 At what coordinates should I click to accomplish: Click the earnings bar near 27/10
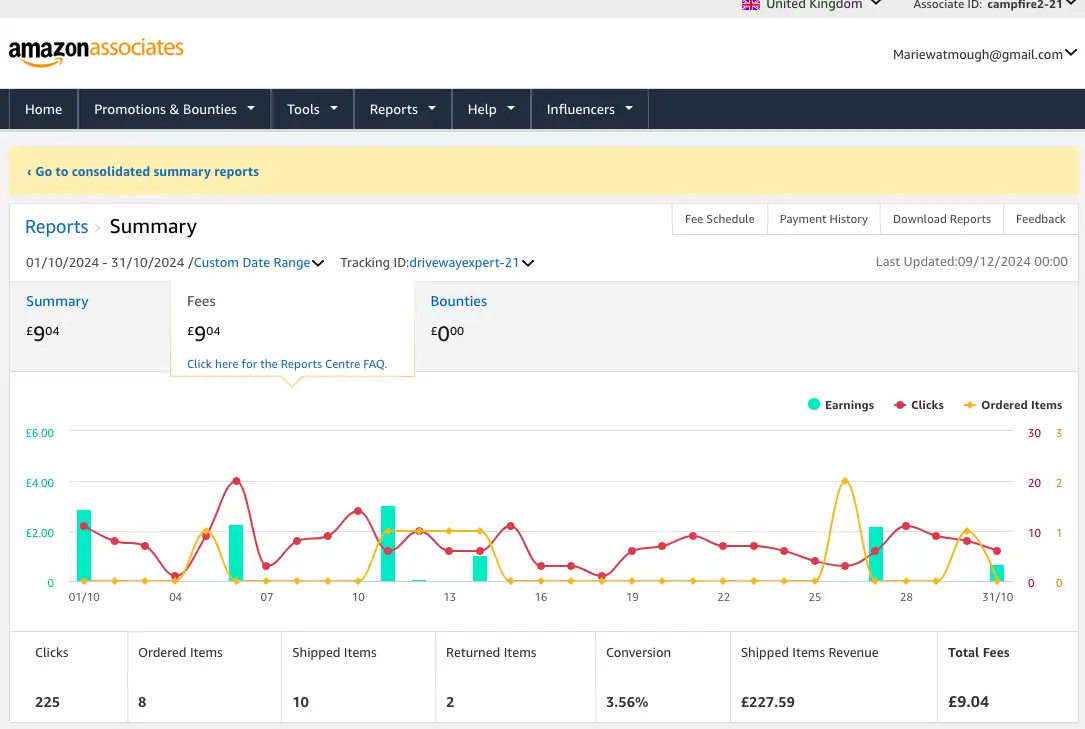[x=875, y=554]
